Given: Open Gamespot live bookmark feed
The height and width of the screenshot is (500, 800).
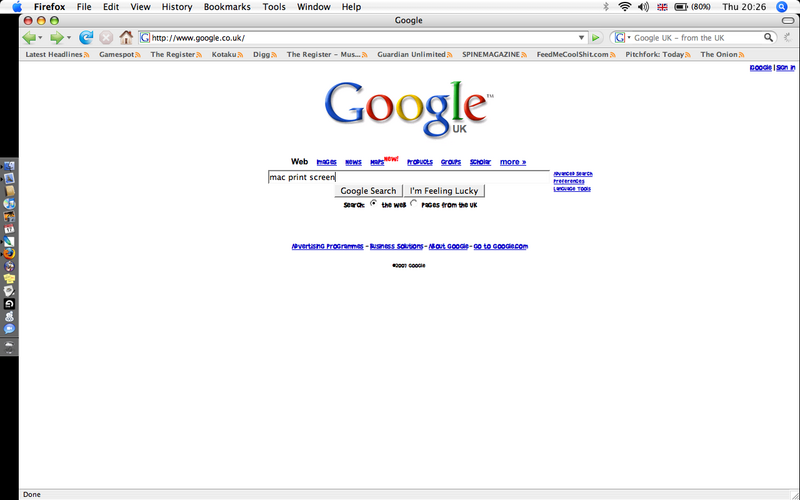Looking at the screenshot, I should (x=120, y=54).
